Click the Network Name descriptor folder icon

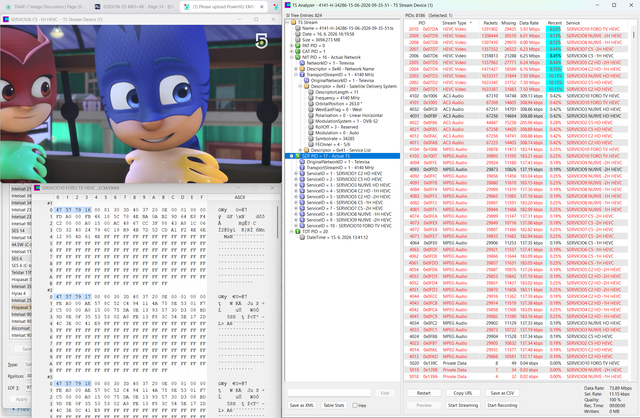pyautogui.click(x=302, y=69)
